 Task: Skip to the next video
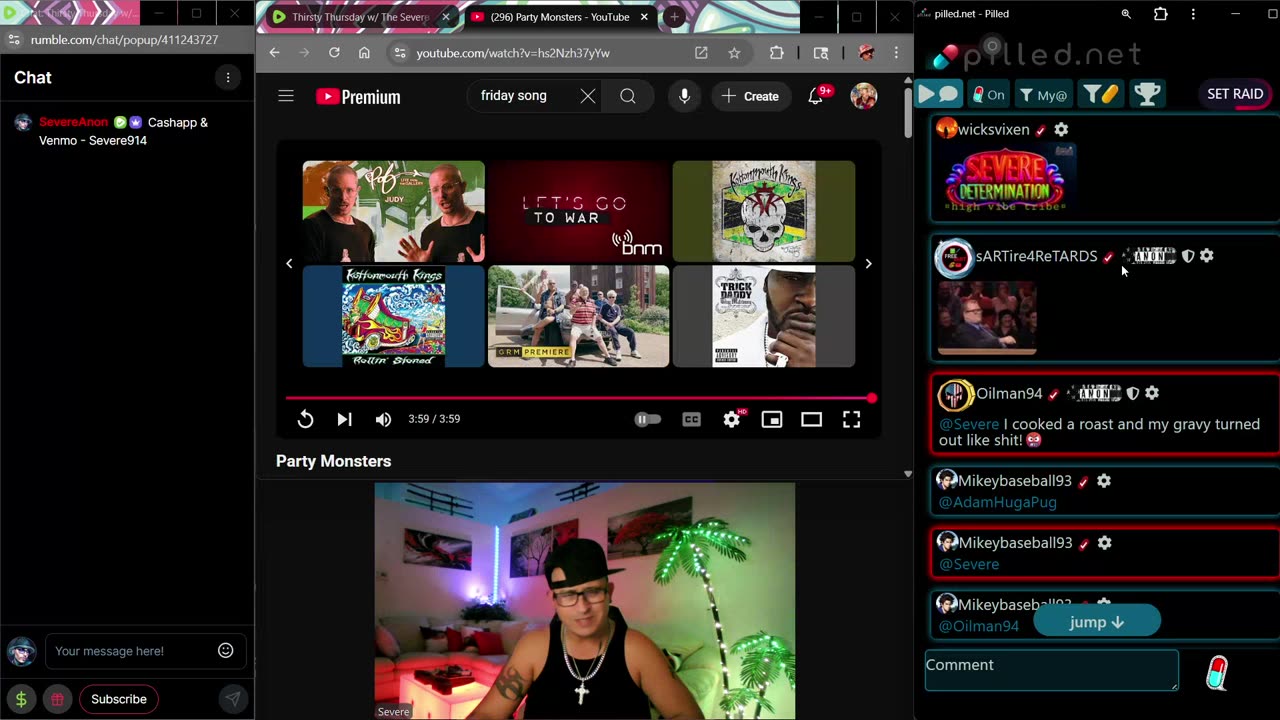[344, 419]
